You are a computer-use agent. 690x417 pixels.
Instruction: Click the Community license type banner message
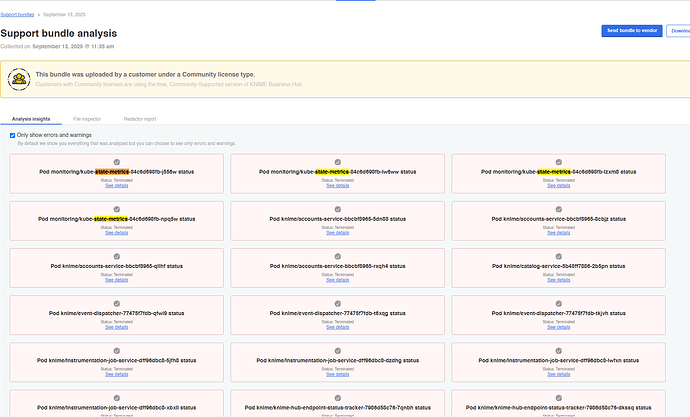(x=145, y=74)
